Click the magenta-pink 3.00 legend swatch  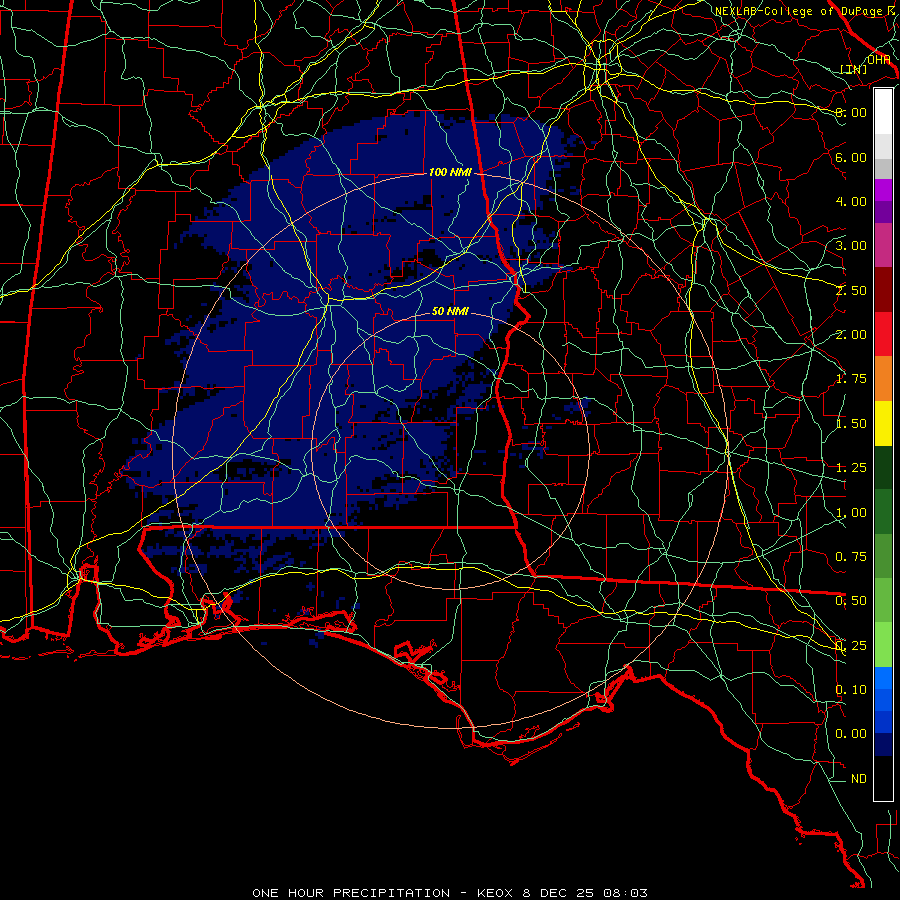pos(883,245)
